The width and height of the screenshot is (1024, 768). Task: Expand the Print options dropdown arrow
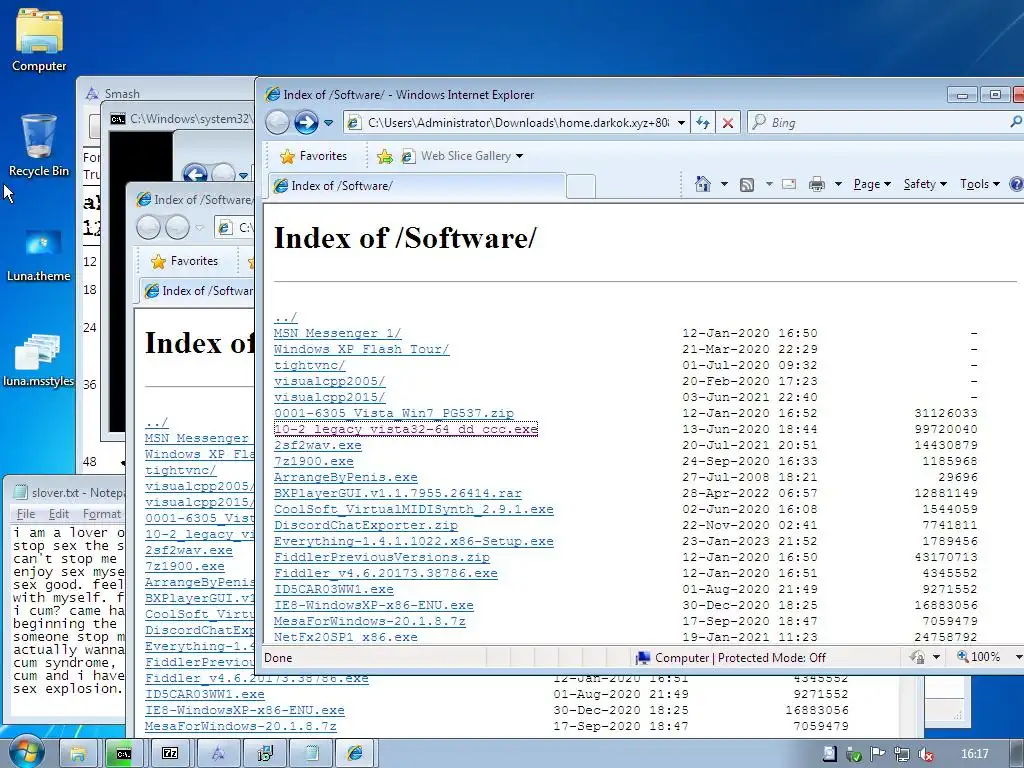coord(838,185)
